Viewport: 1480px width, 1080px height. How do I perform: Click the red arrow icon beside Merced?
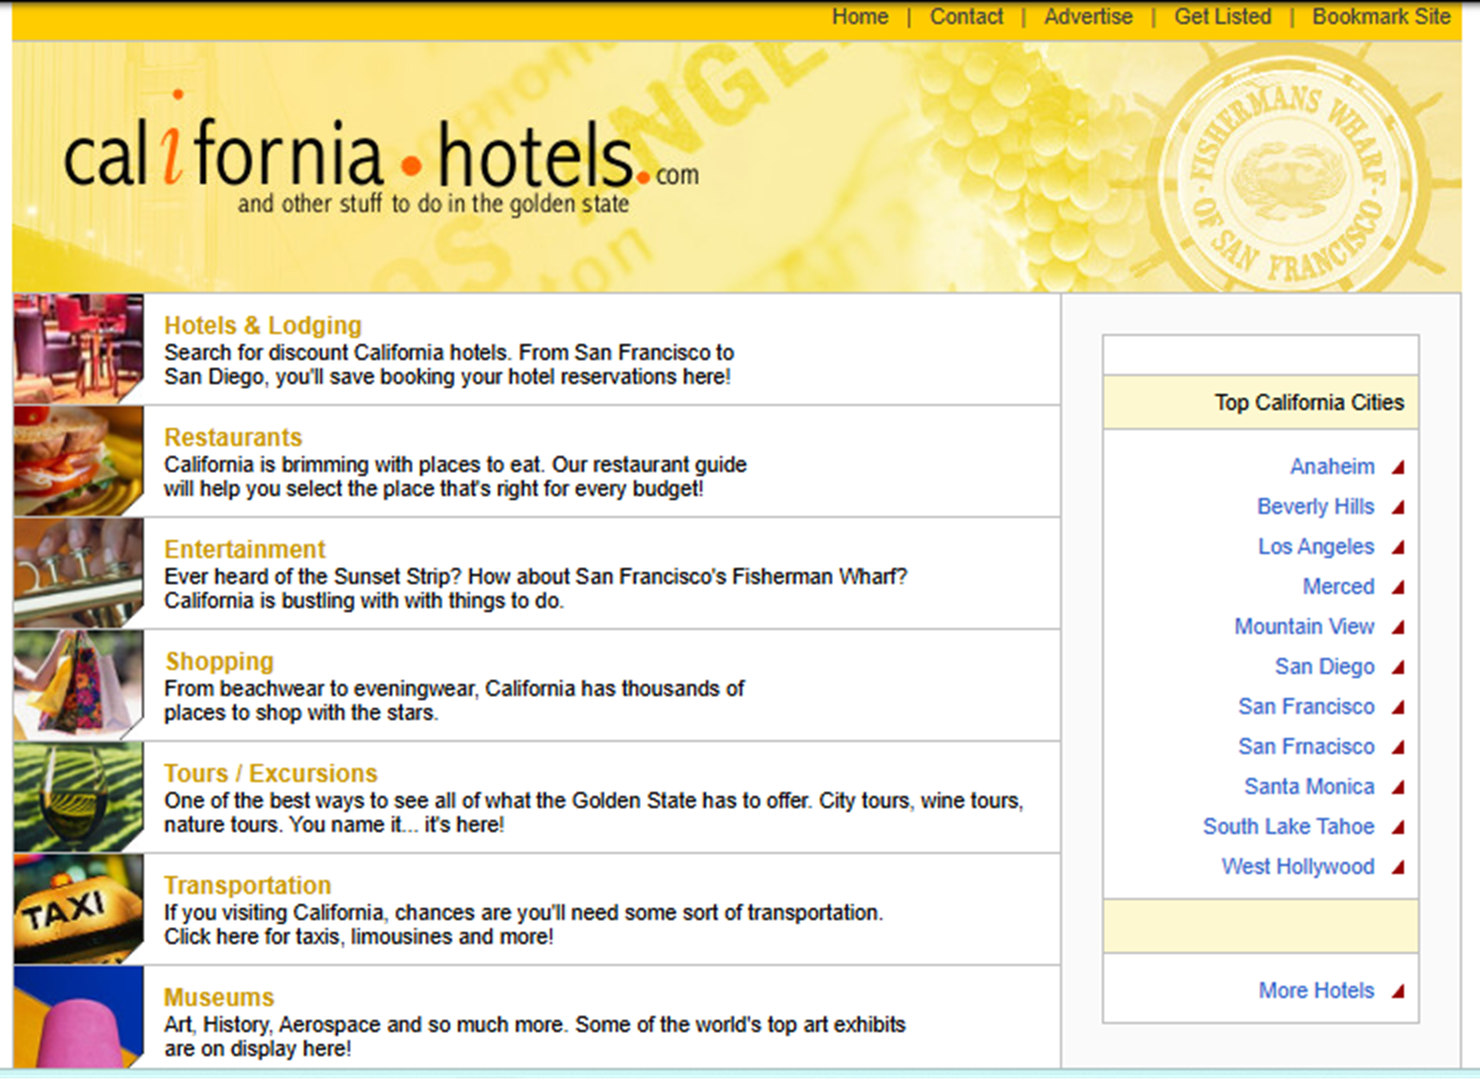coord(1398,587)
